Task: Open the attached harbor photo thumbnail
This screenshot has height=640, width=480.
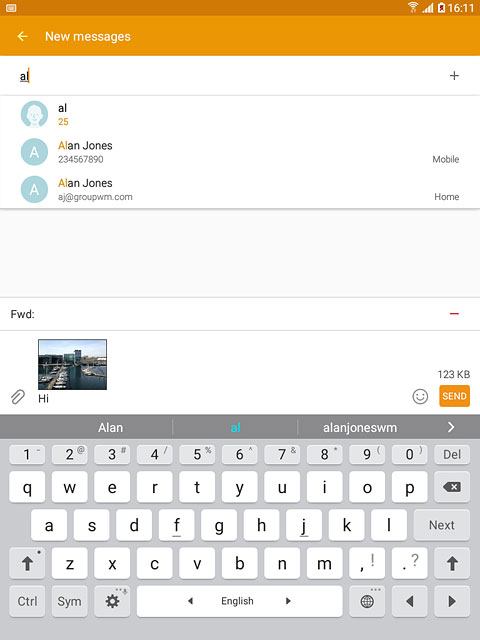Action: coord(72,364)
